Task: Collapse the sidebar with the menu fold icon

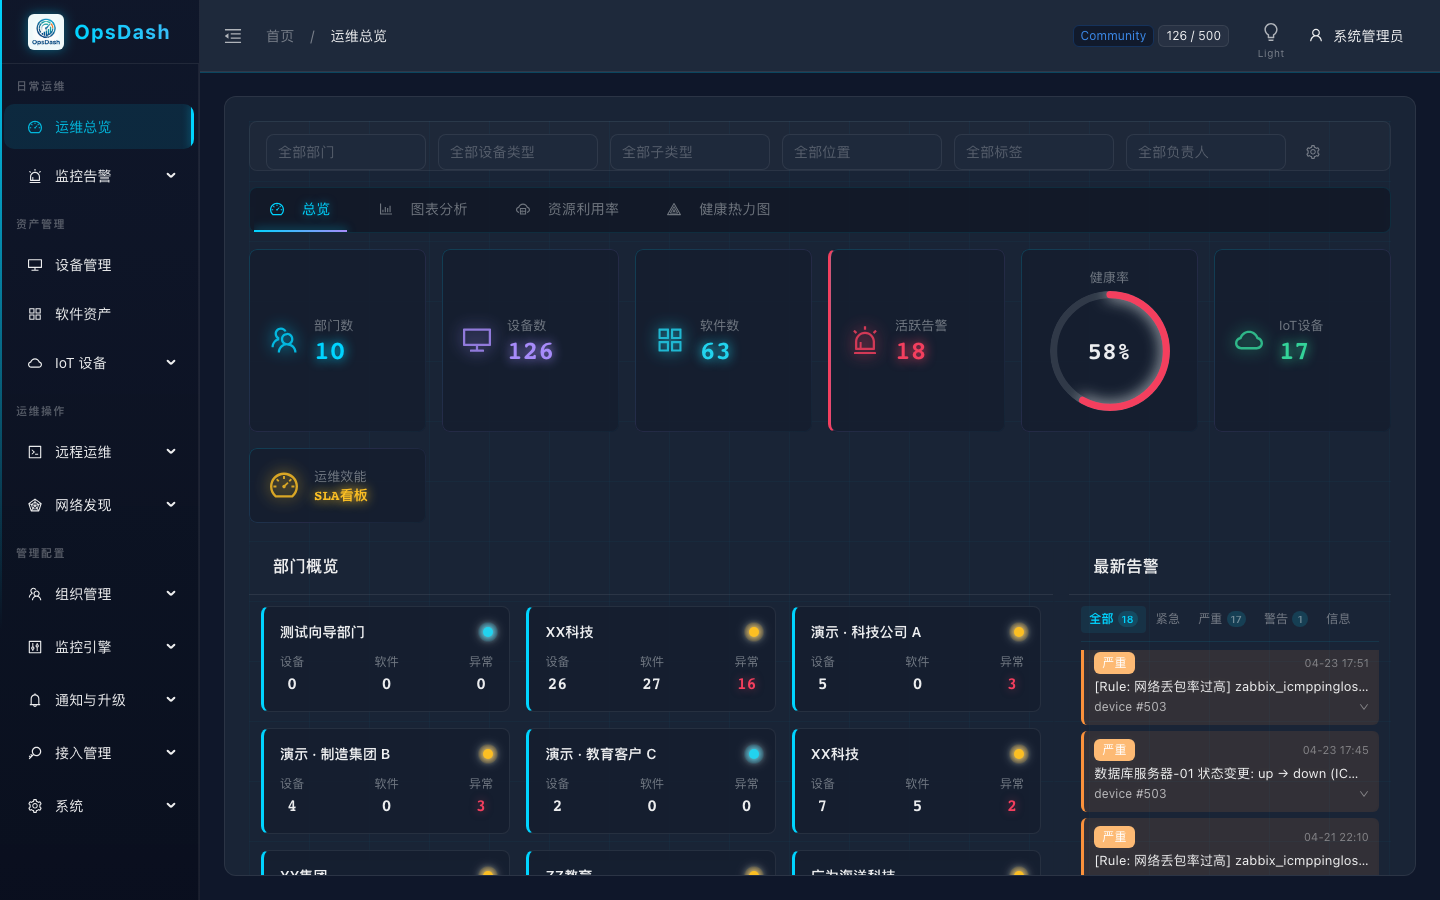Action: (x=233, y=36)
